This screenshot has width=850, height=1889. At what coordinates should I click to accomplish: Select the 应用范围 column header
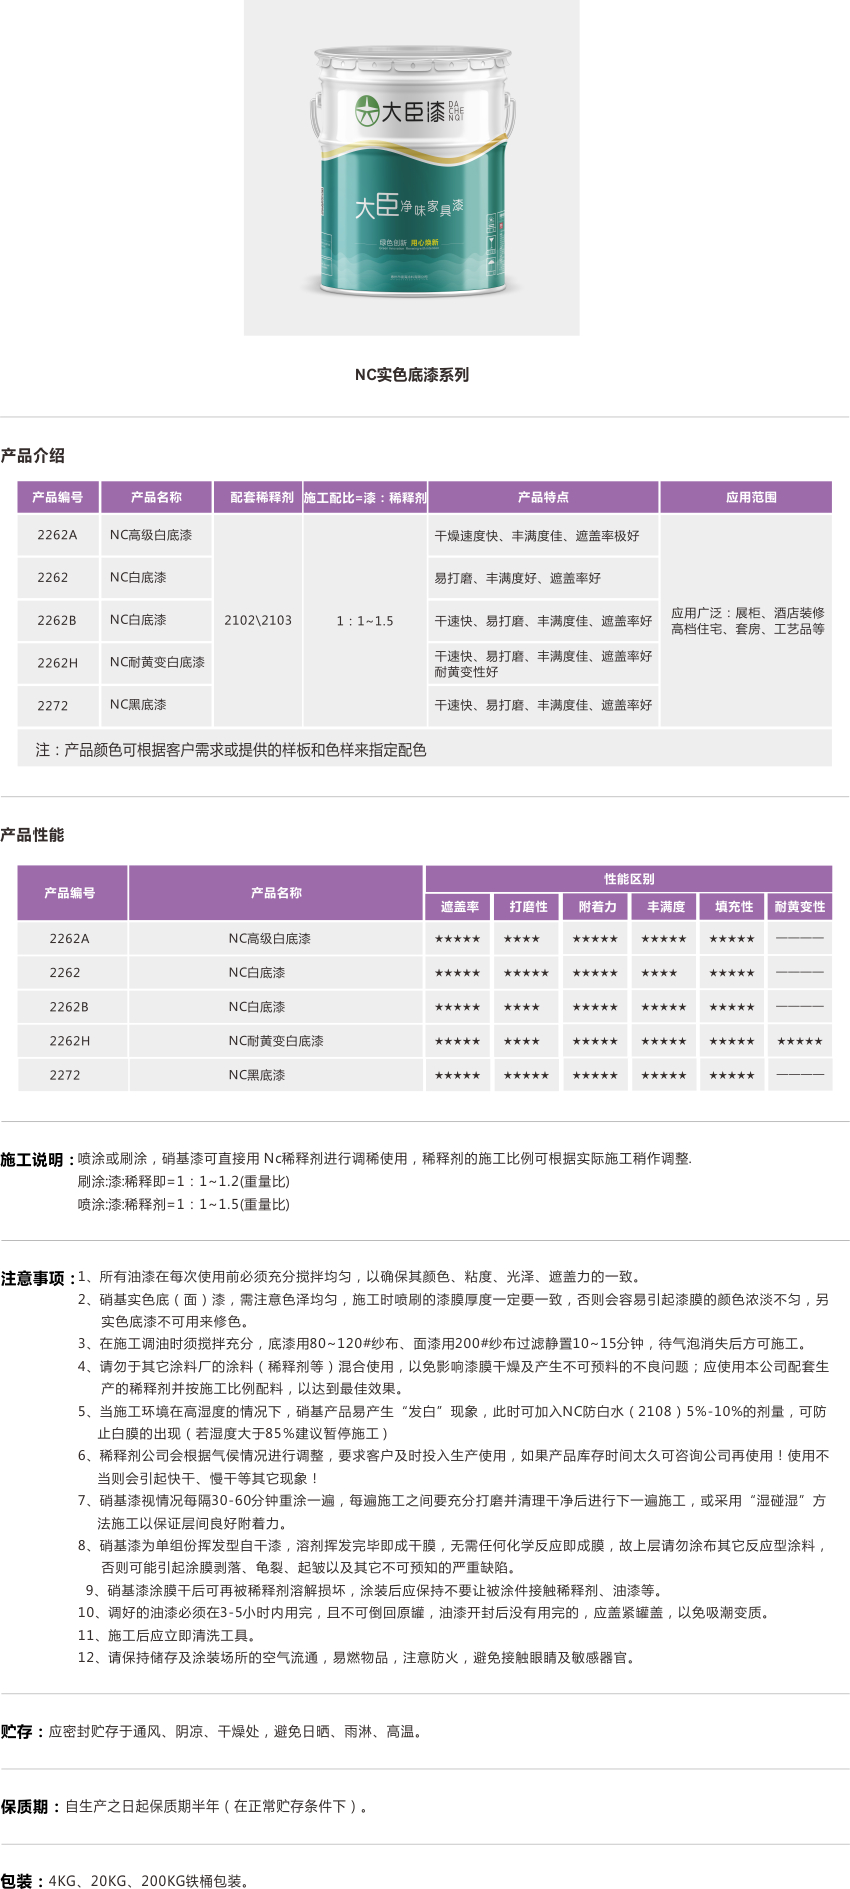pos(751,497)
